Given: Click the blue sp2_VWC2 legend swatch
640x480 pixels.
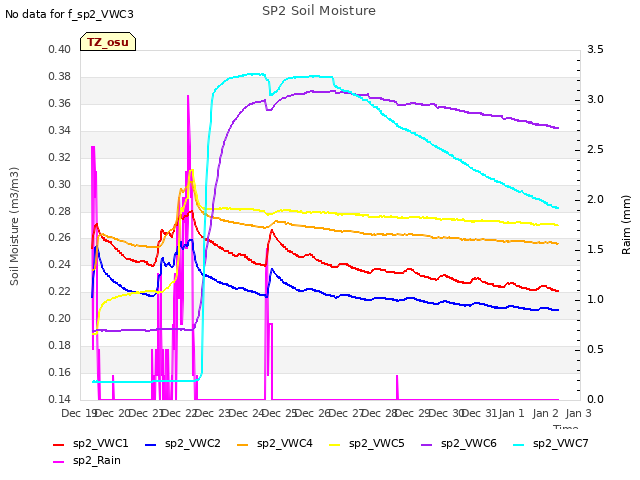Looking at the screenshot, I should pos(151,444).
